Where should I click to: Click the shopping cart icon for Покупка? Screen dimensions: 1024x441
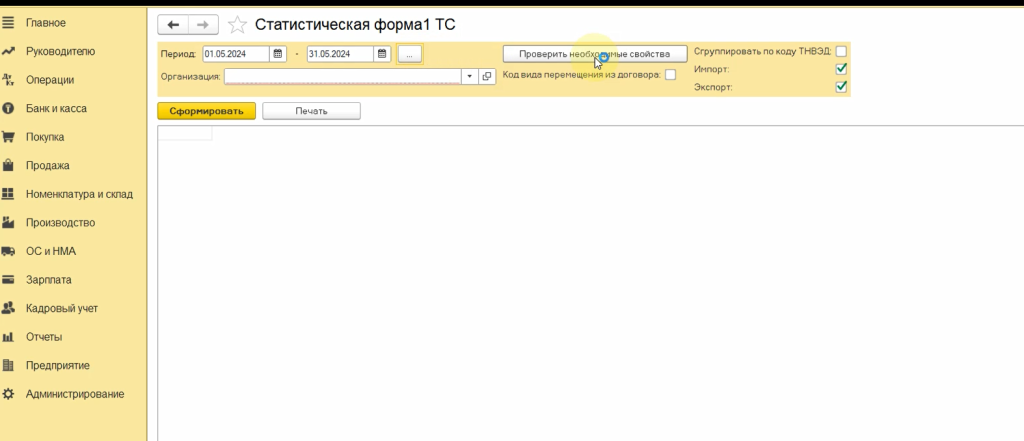[8, 137]
